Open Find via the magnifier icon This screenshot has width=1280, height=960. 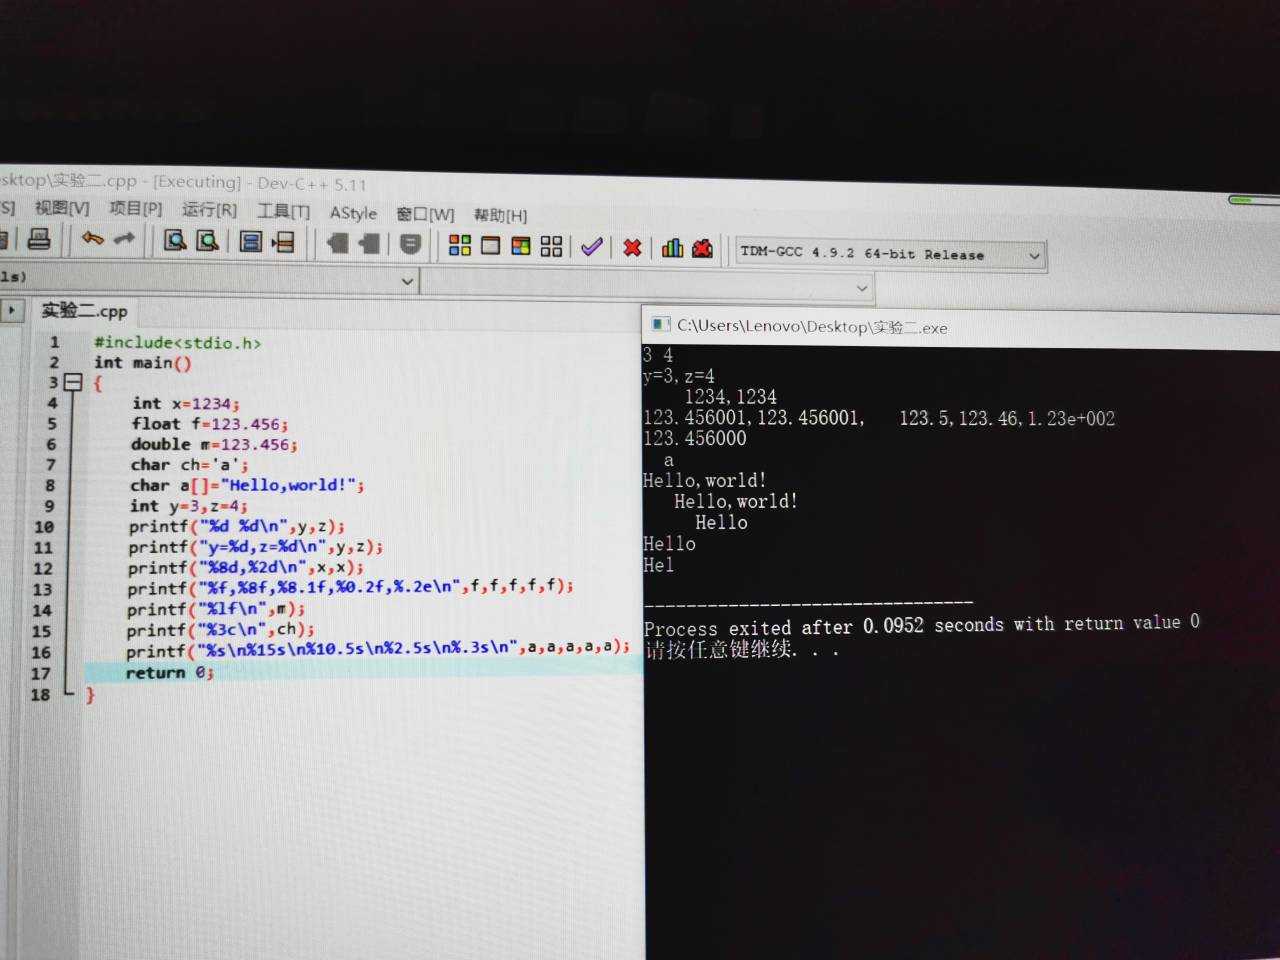coord(175,240)
